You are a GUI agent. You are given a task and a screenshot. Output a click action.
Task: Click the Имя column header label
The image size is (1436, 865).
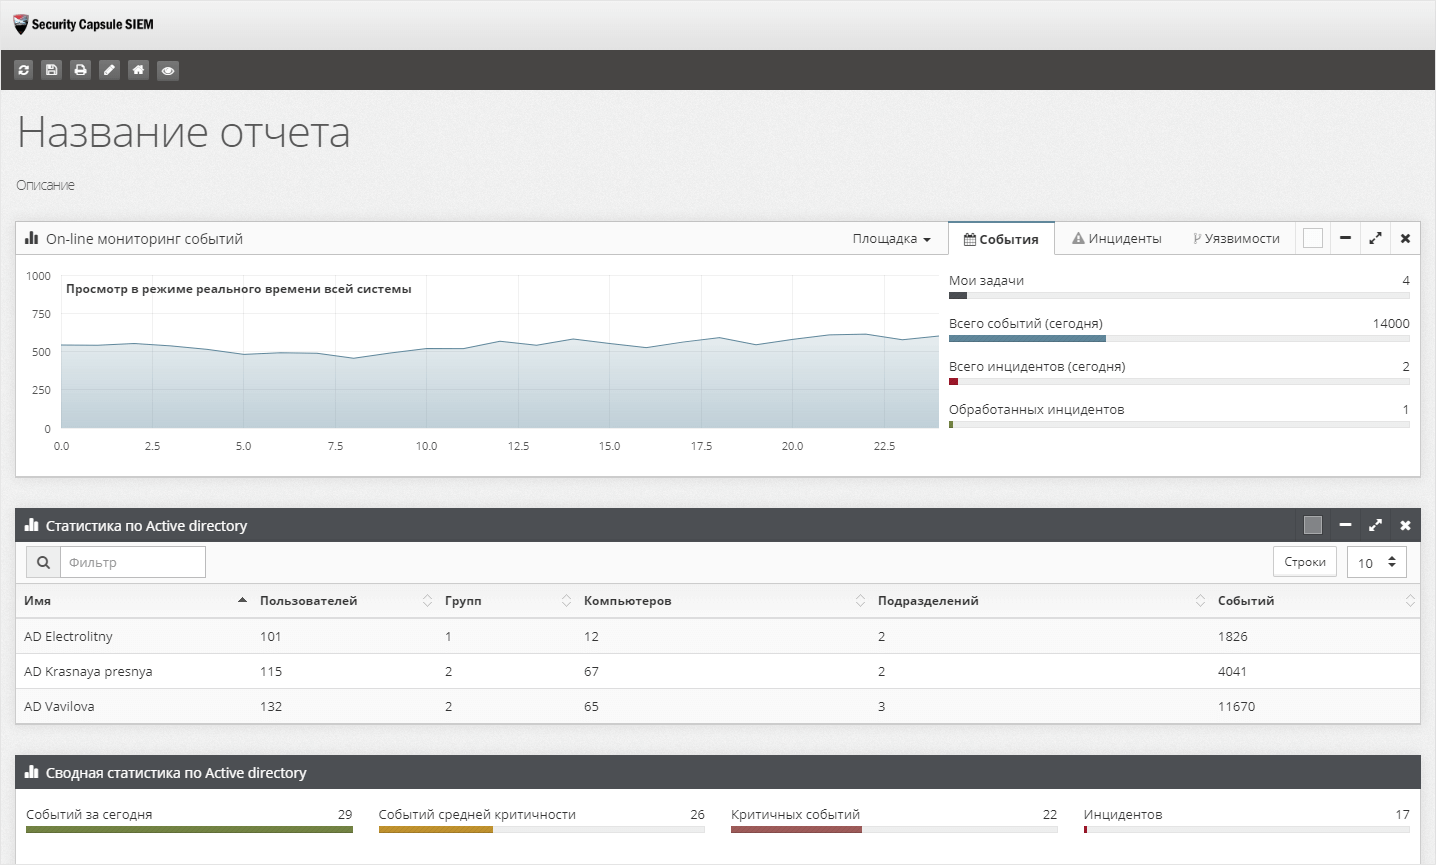(37, 601)
